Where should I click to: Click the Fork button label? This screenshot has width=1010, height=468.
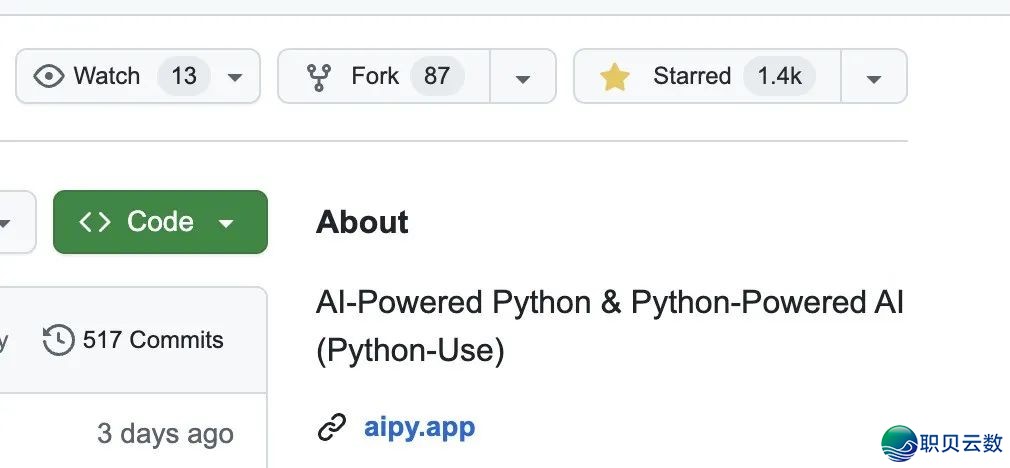375,76
